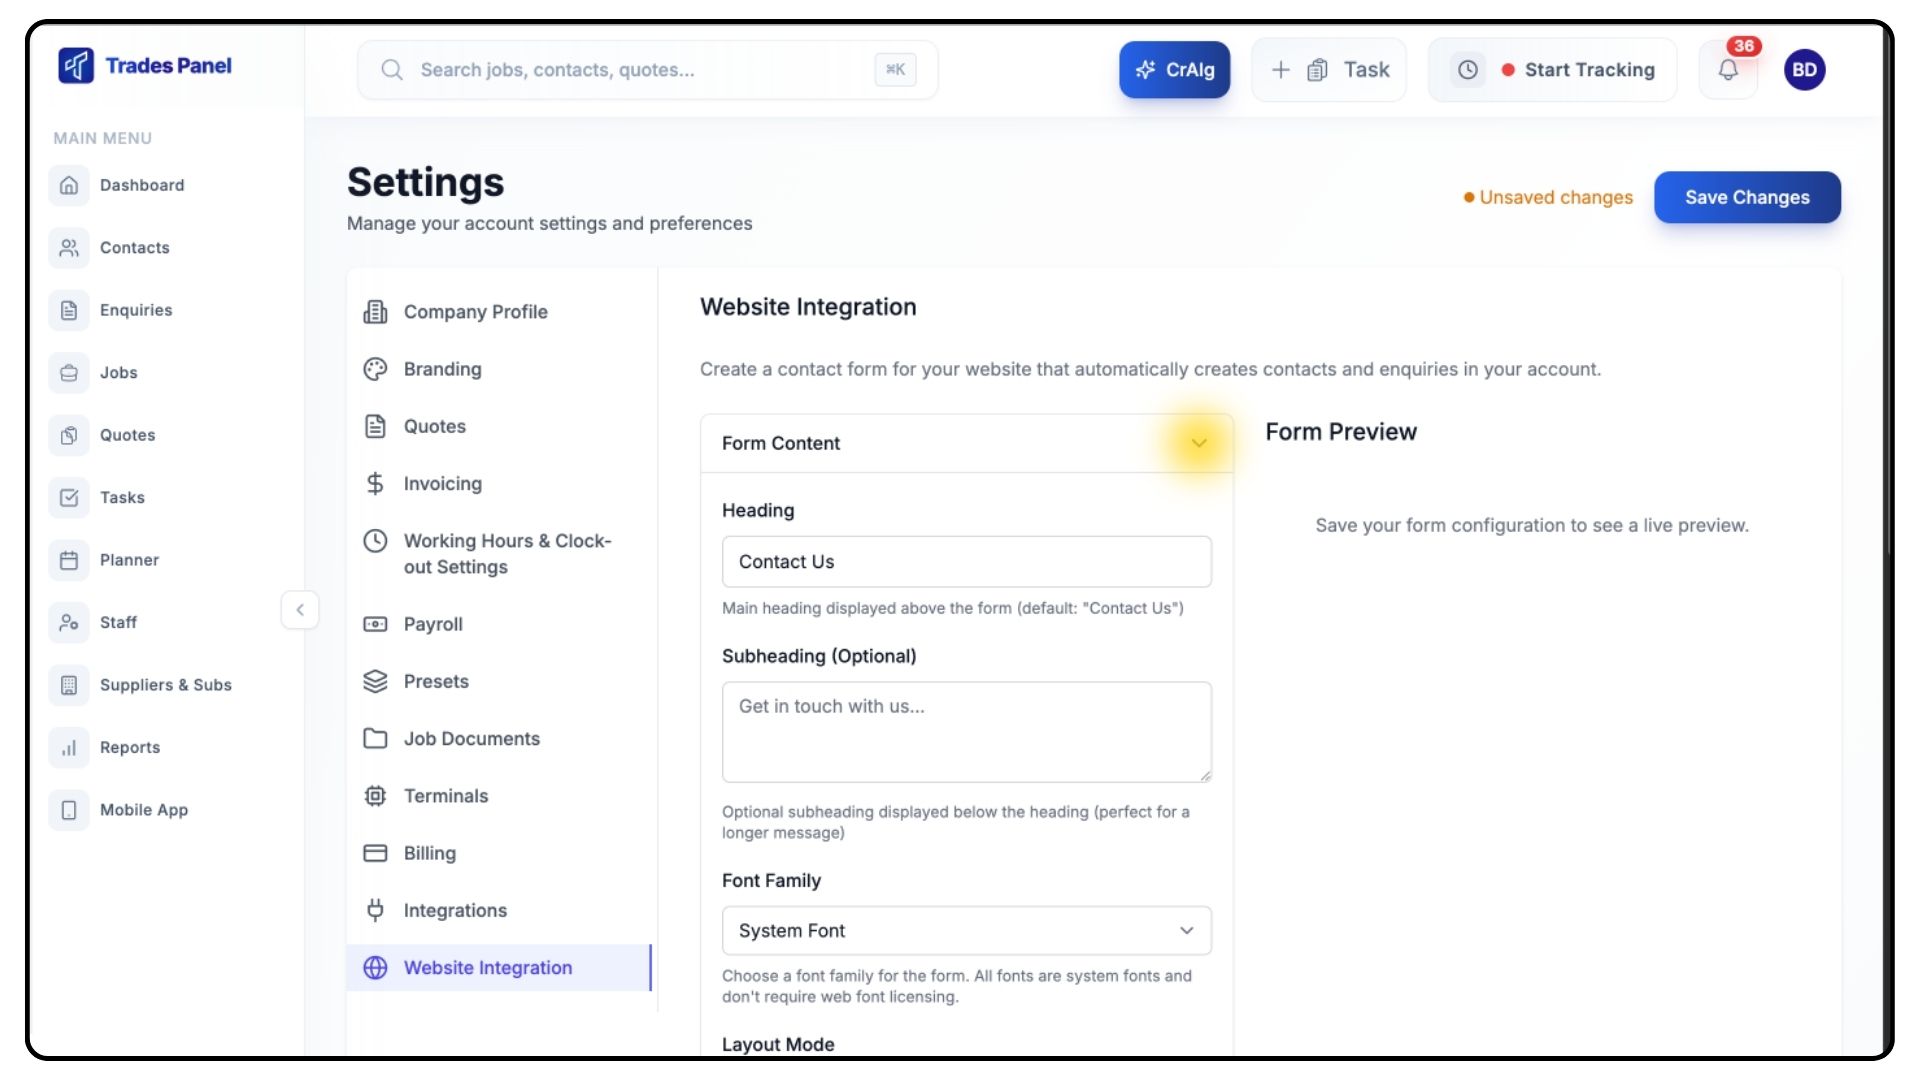Open the Font Family System Font dropdown
Screen dimensions: 1920x1080
point(966,931)
